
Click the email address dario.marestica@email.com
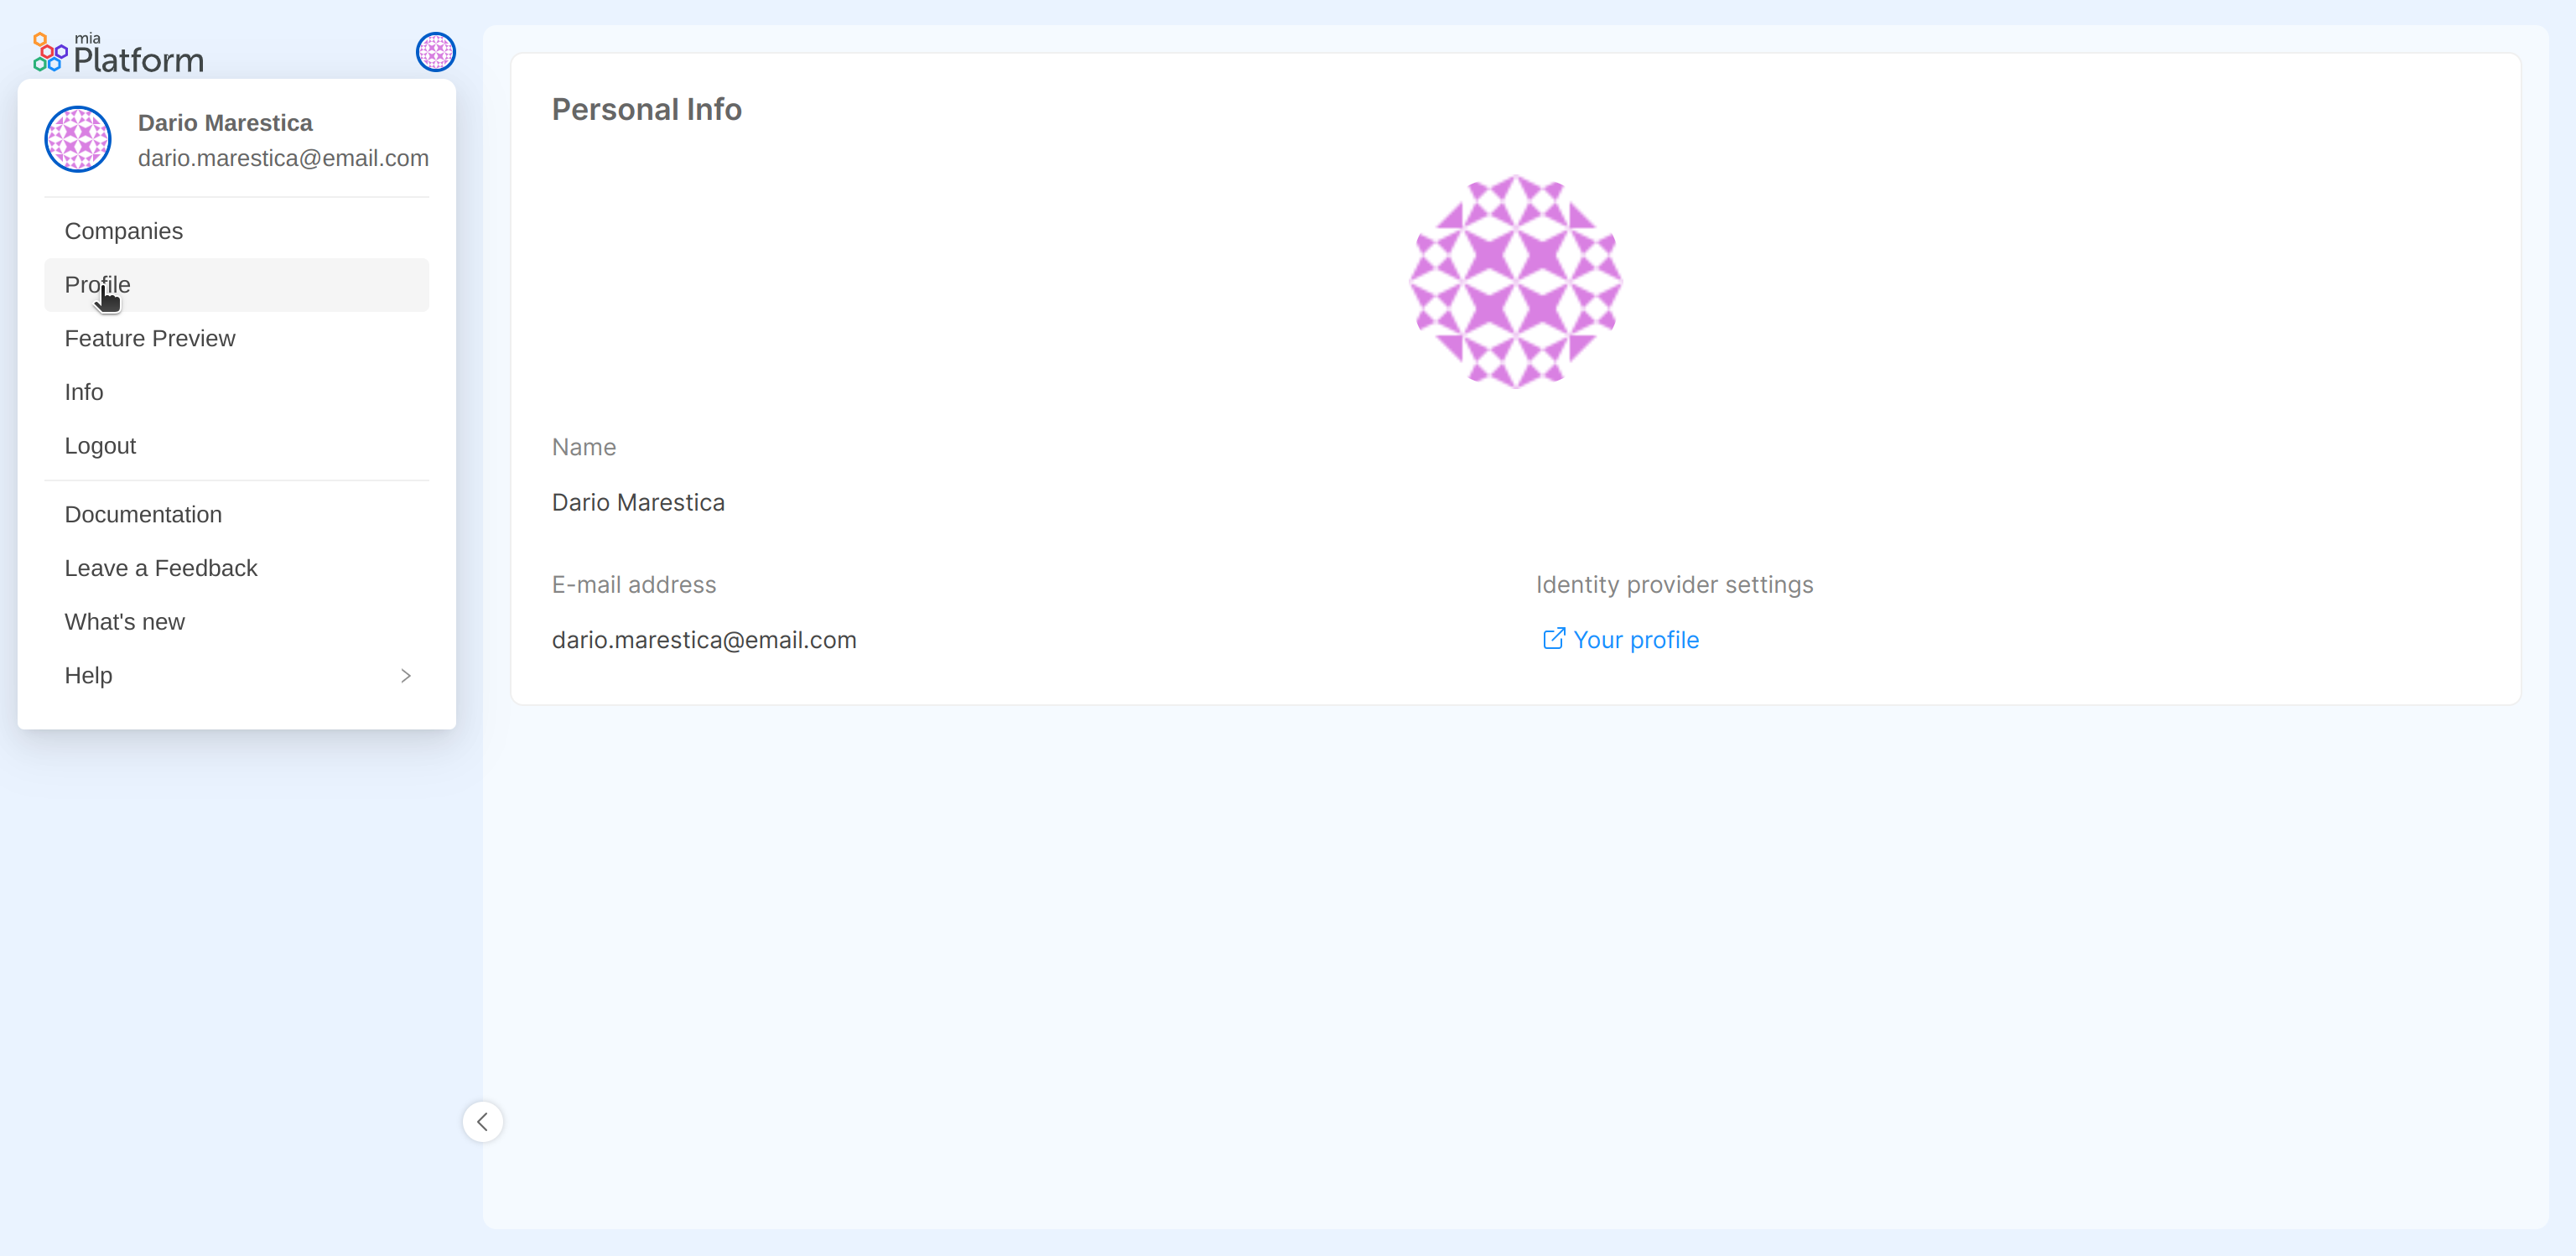click(704, 640)
